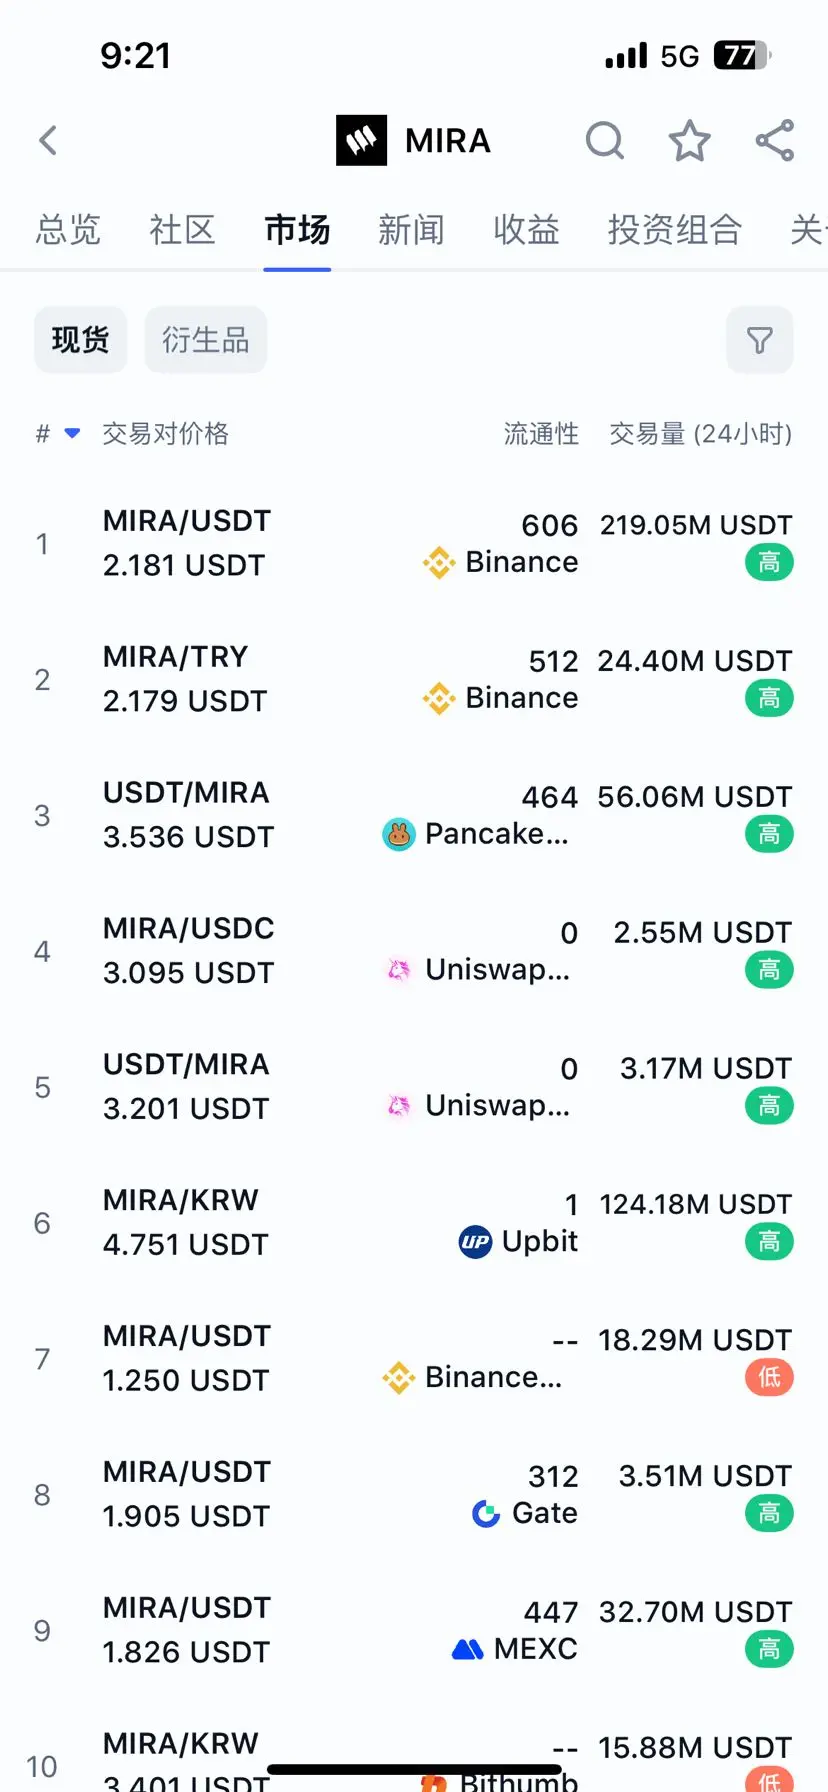Open the 投资组合 portfolio tab

[x=674, y=230]
